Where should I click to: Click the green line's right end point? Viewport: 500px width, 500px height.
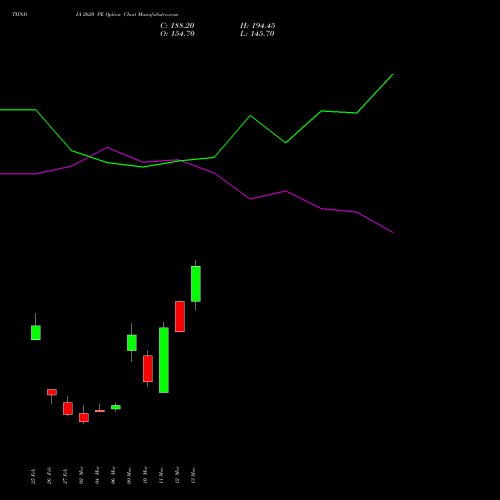[x=393, y=75]
